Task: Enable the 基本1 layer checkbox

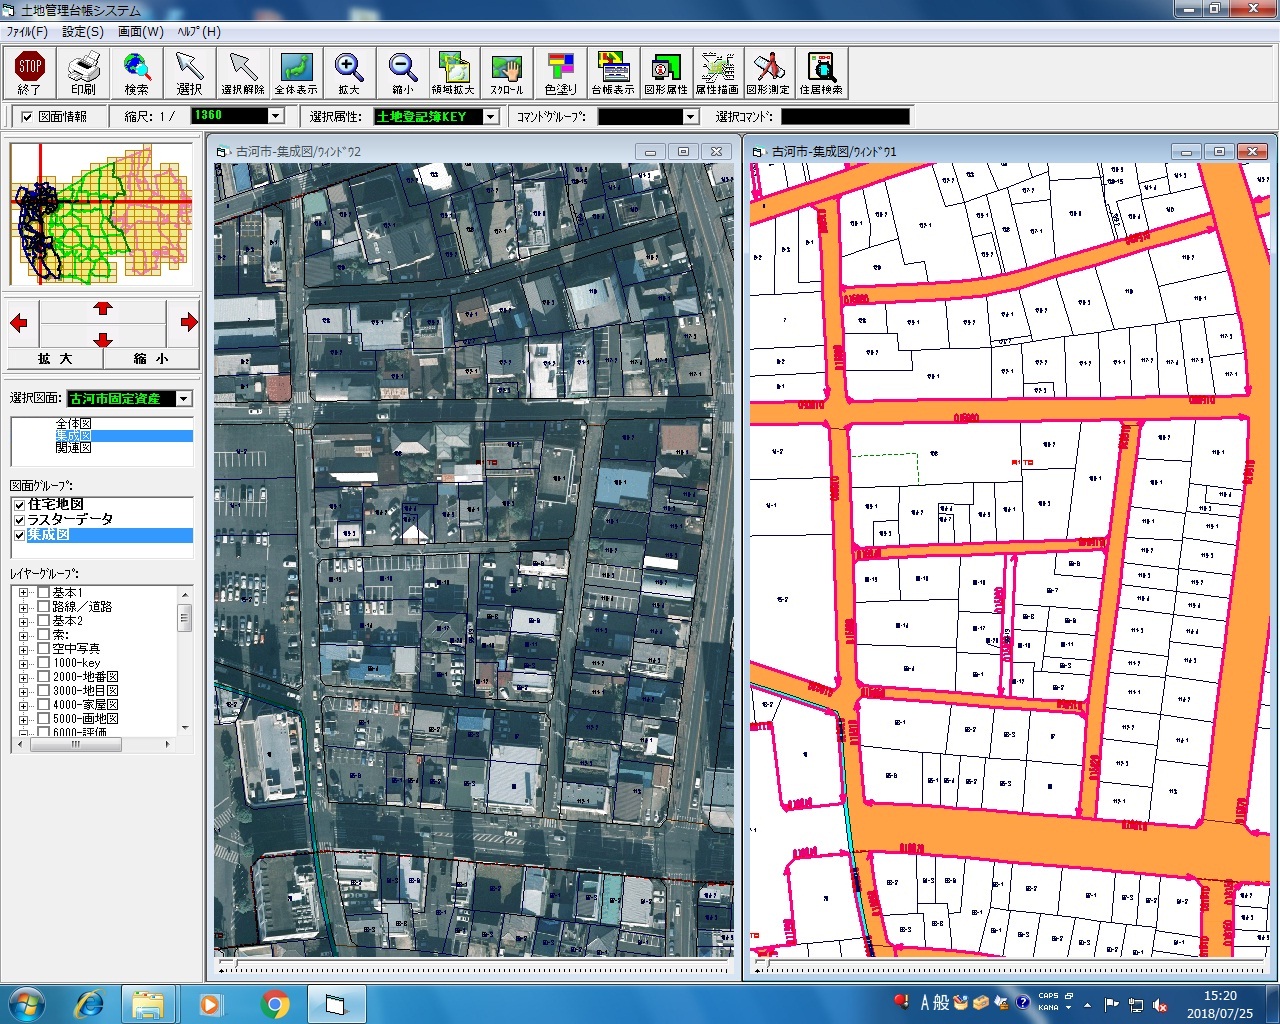Action: click(x=43, y=593)
